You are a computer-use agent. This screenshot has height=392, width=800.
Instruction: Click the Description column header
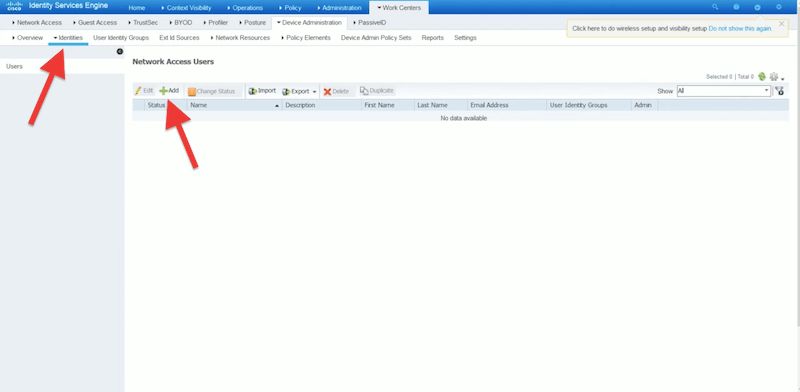321,105
